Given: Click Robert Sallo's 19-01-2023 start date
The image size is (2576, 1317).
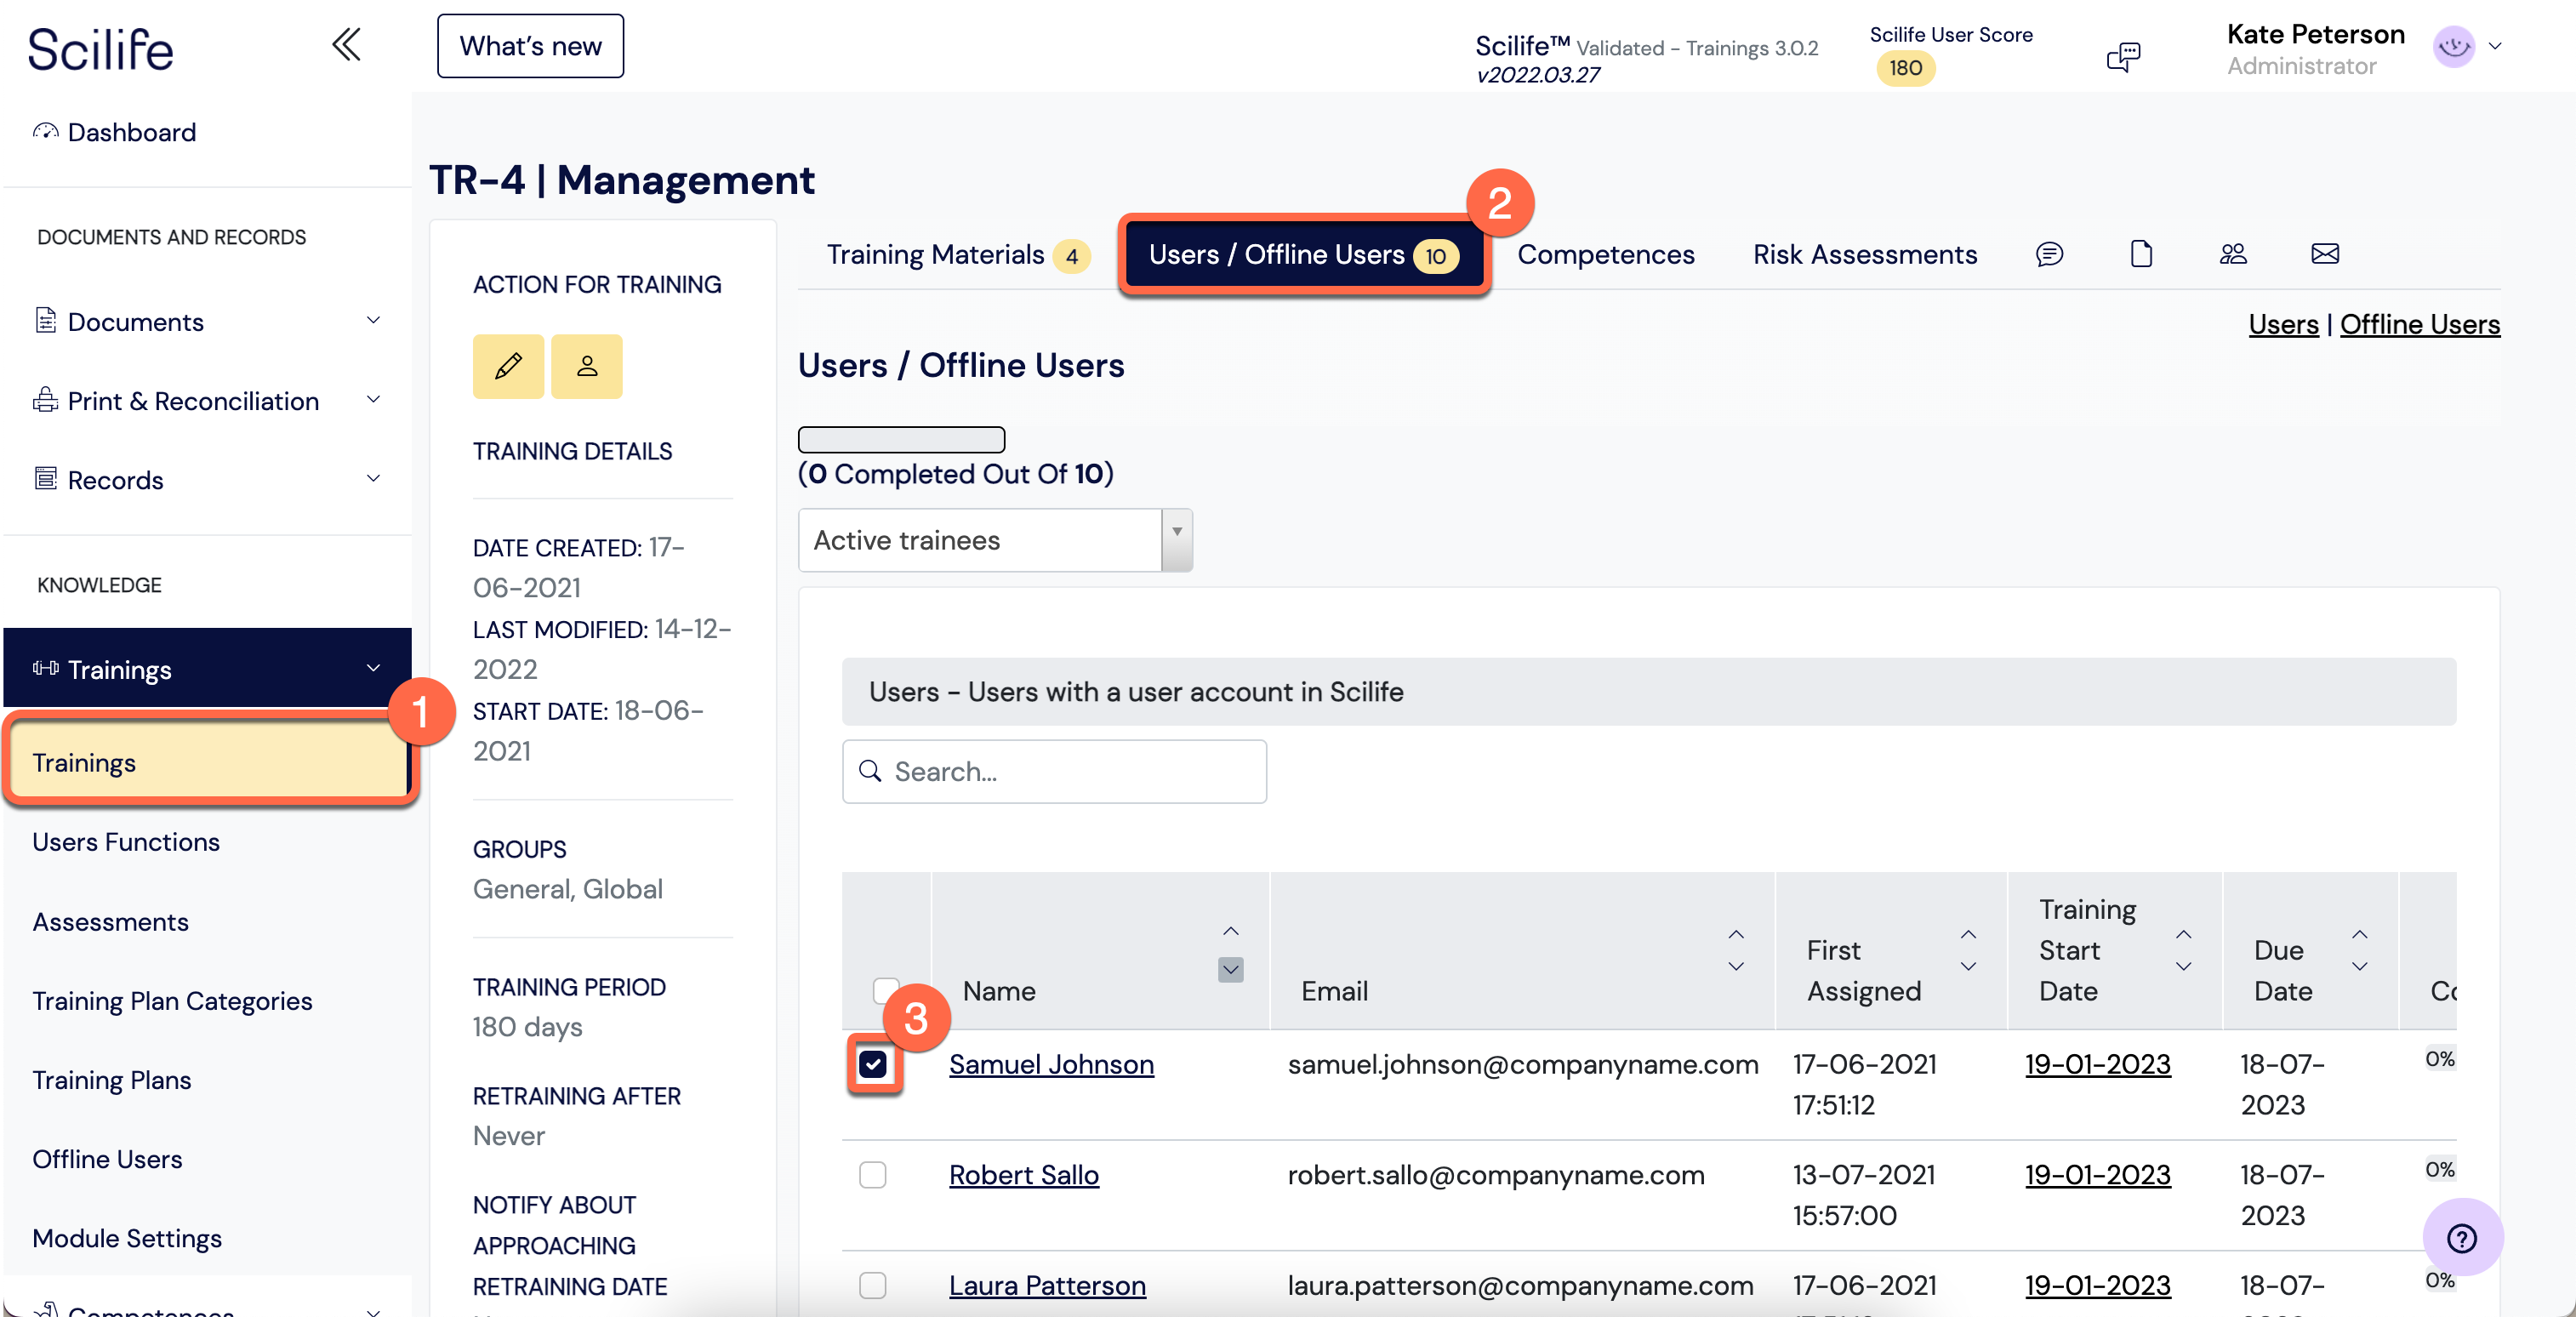Looking at the screenshot, I should (x=2098, y=1174).
